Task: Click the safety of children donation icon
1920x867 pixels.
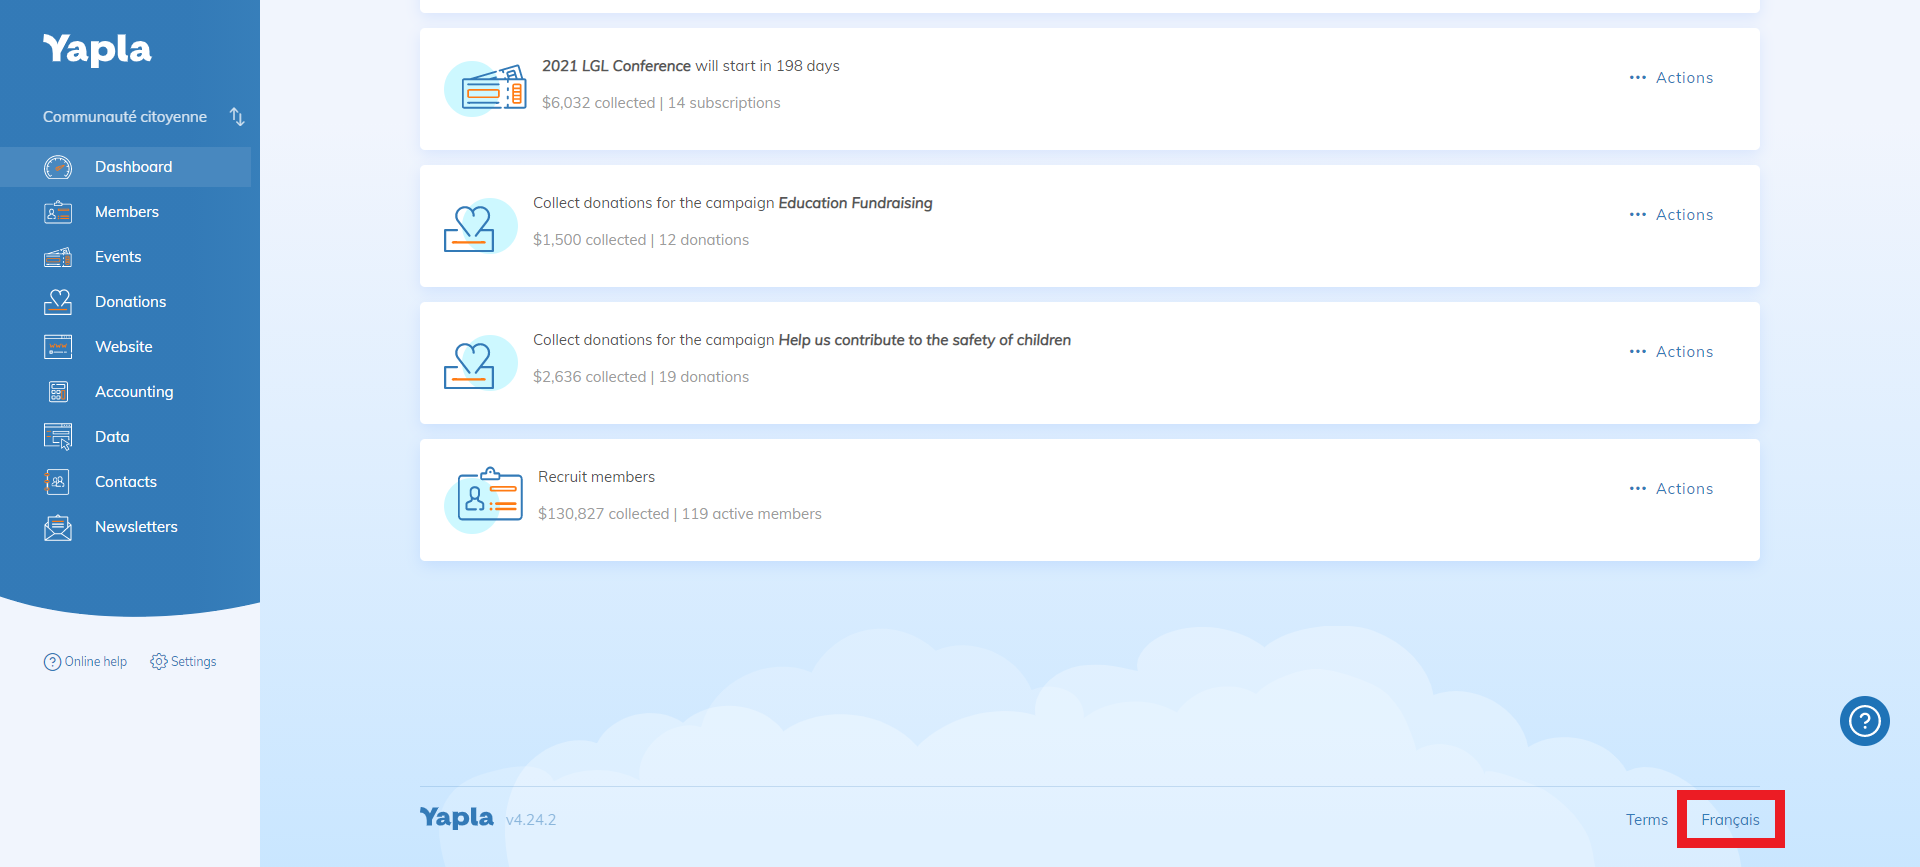Action: pyautogui.click(x=480, y=363)
